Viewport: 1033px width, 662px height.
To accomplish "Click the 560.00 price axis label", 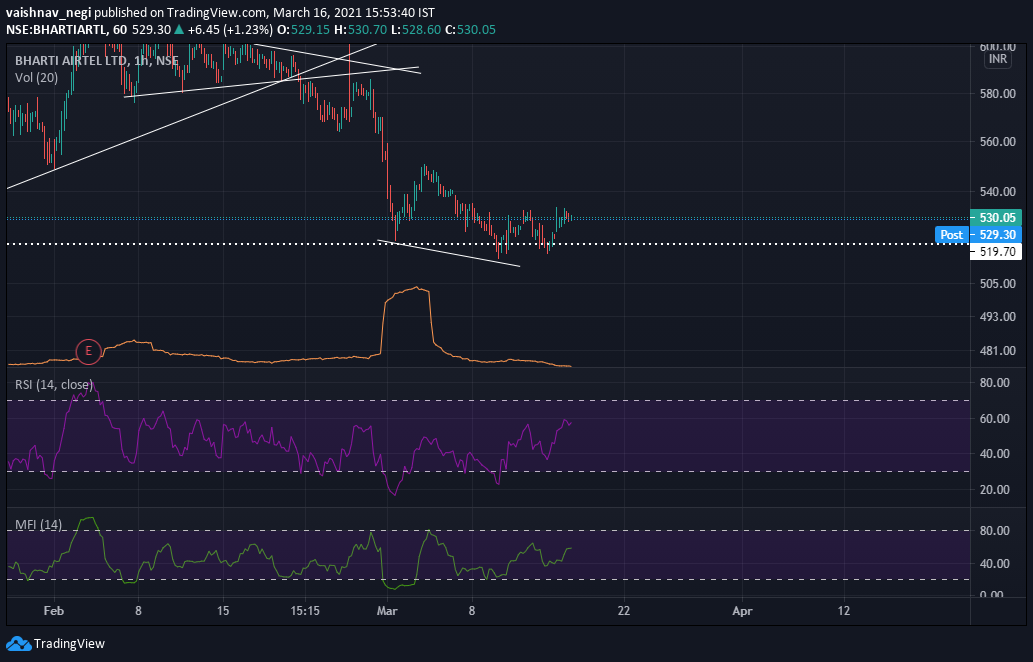I will pyautogui.click(x=997, y=142).
